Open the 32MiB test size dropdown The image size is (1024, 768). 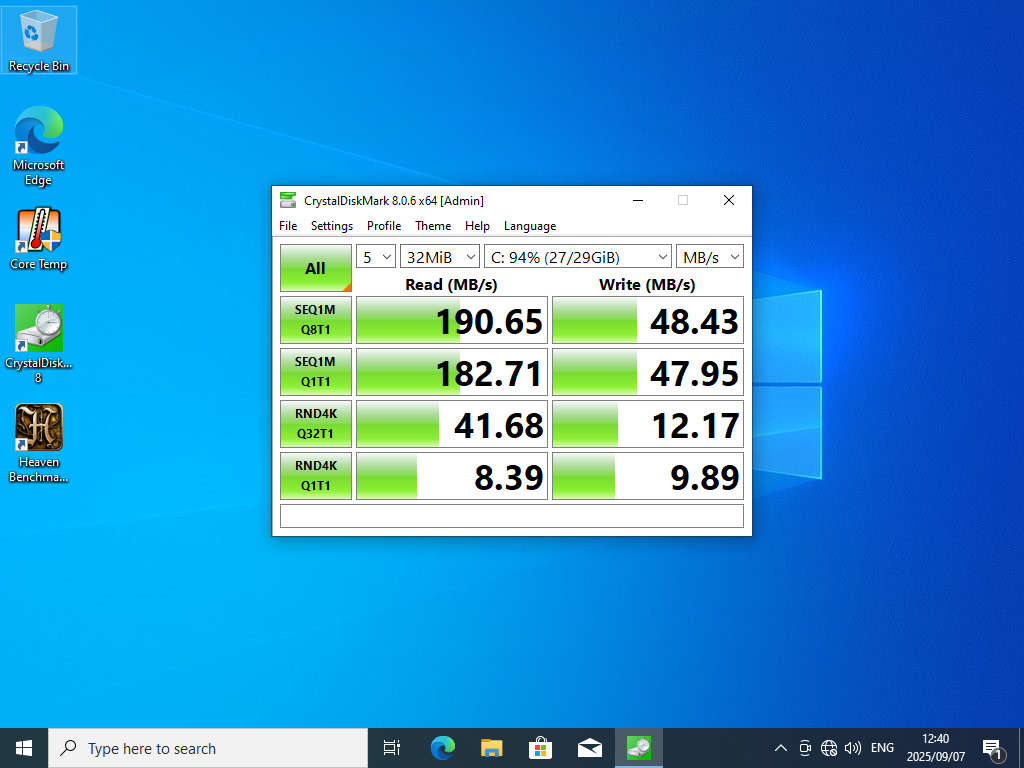point(440,256)
